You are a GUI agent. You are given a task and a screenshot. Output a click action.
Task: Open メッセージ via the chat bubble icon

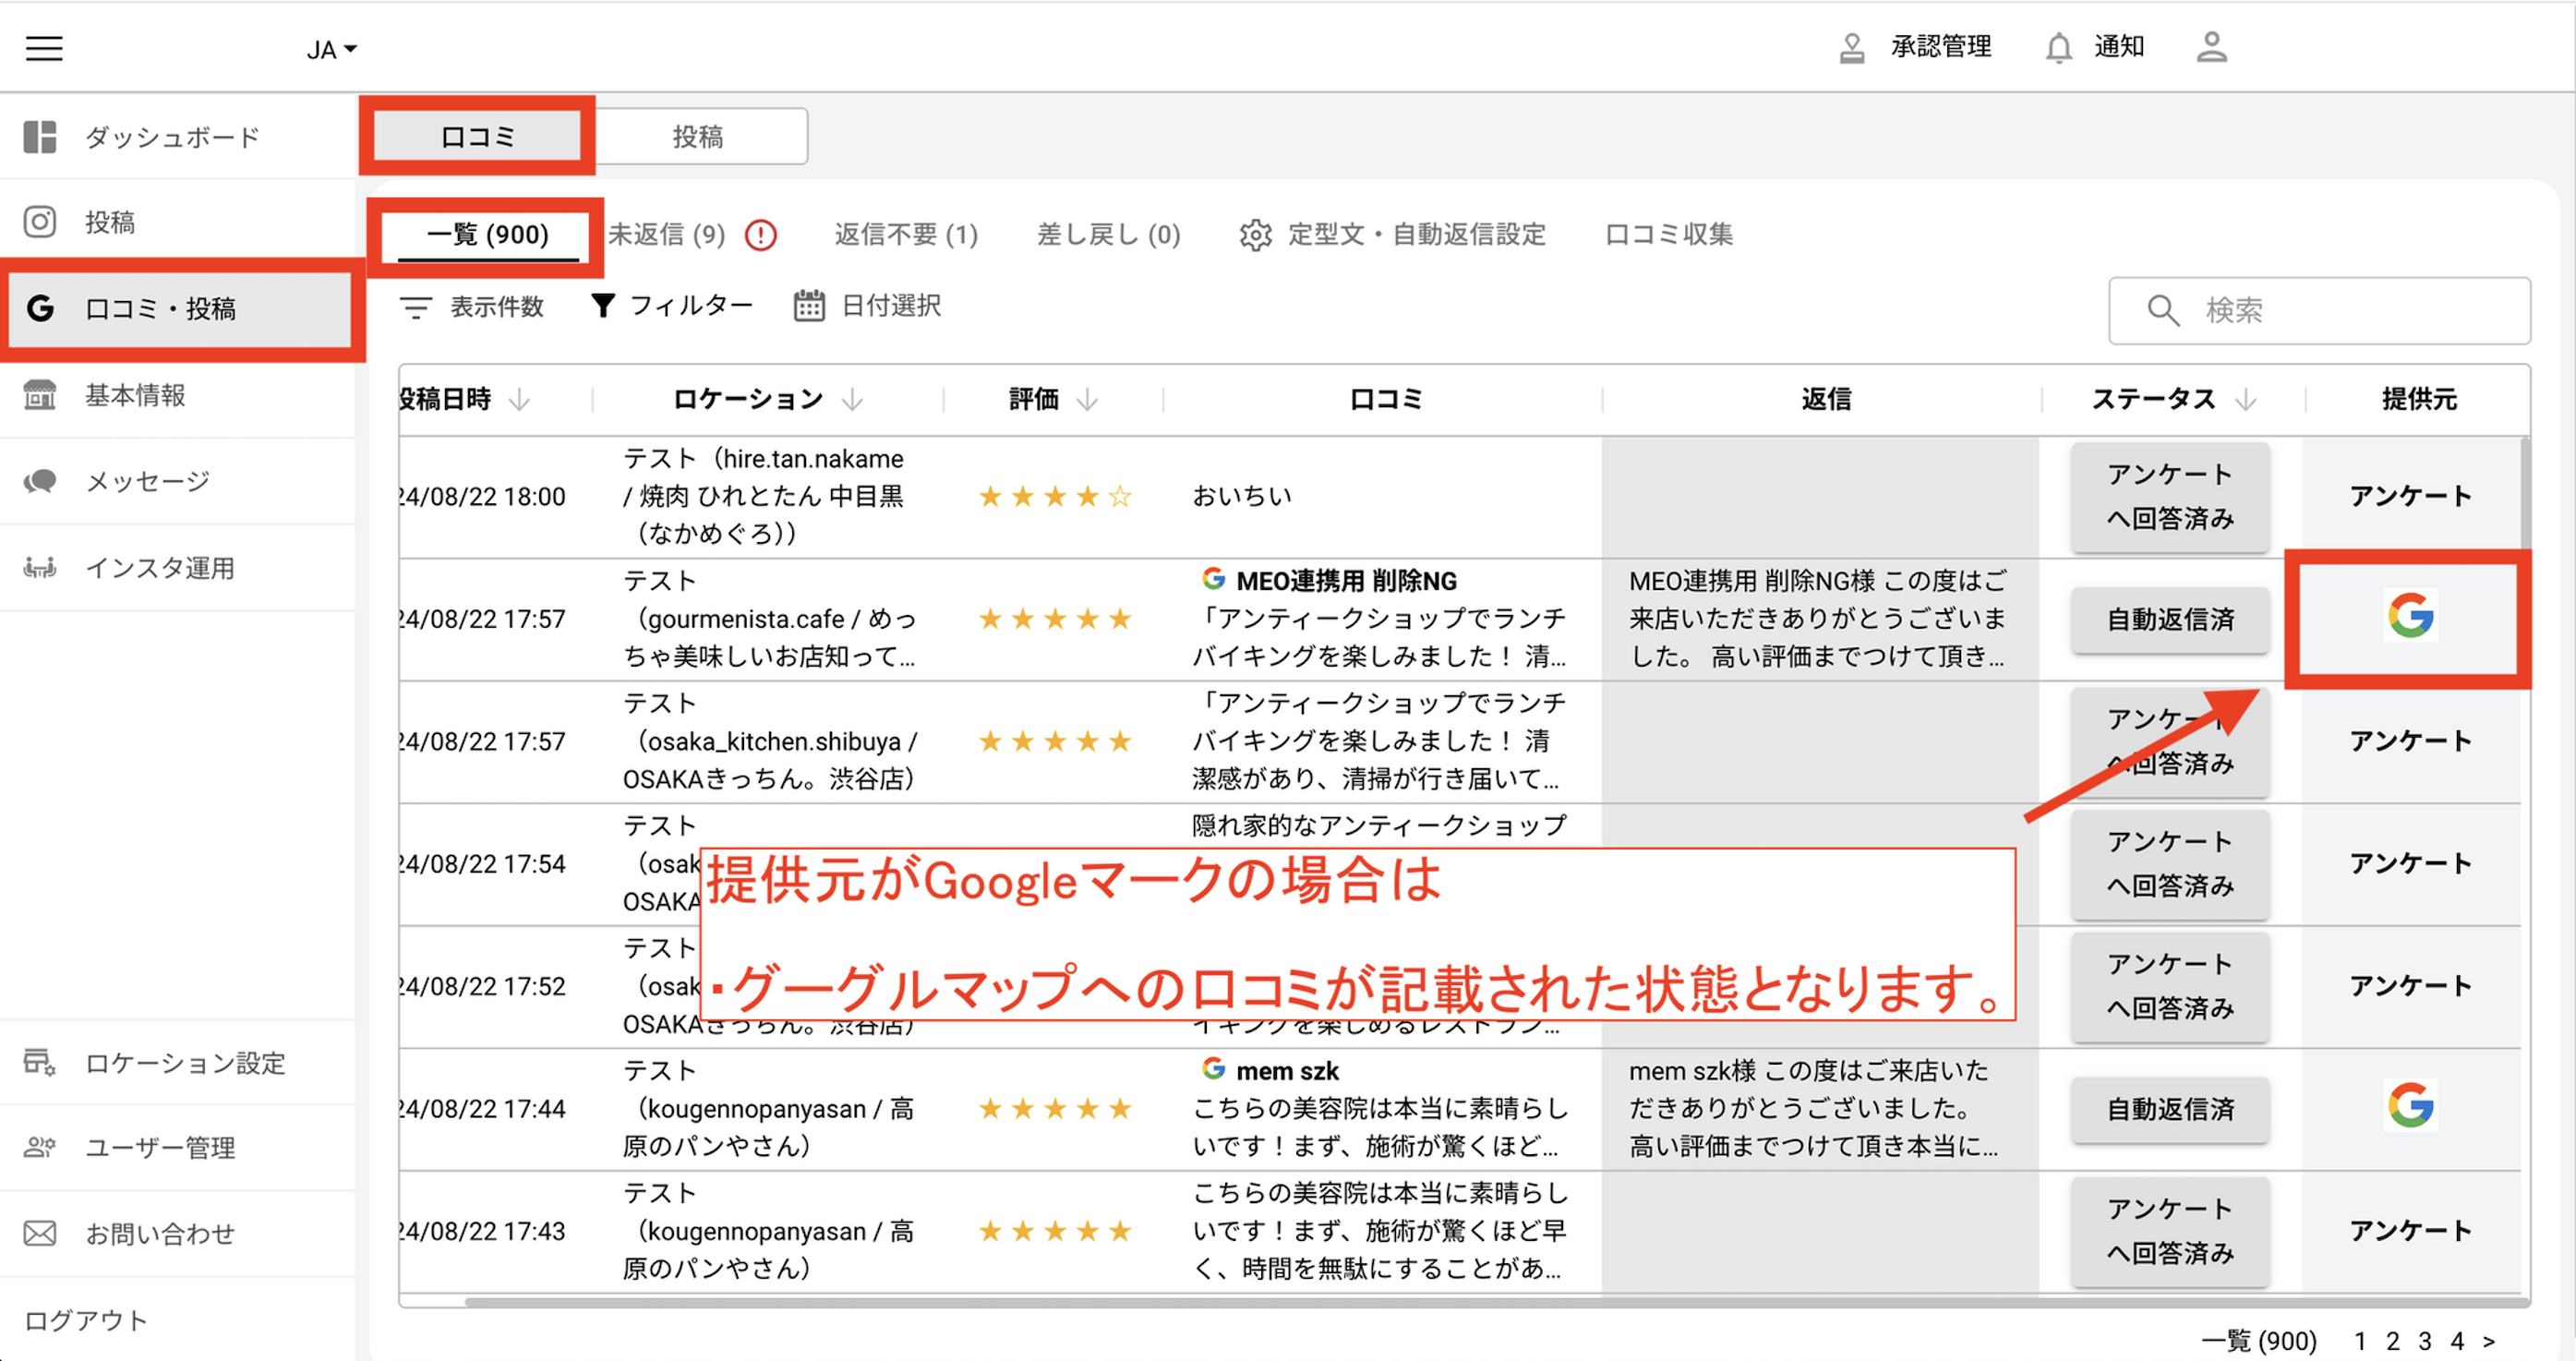point(40,481)
